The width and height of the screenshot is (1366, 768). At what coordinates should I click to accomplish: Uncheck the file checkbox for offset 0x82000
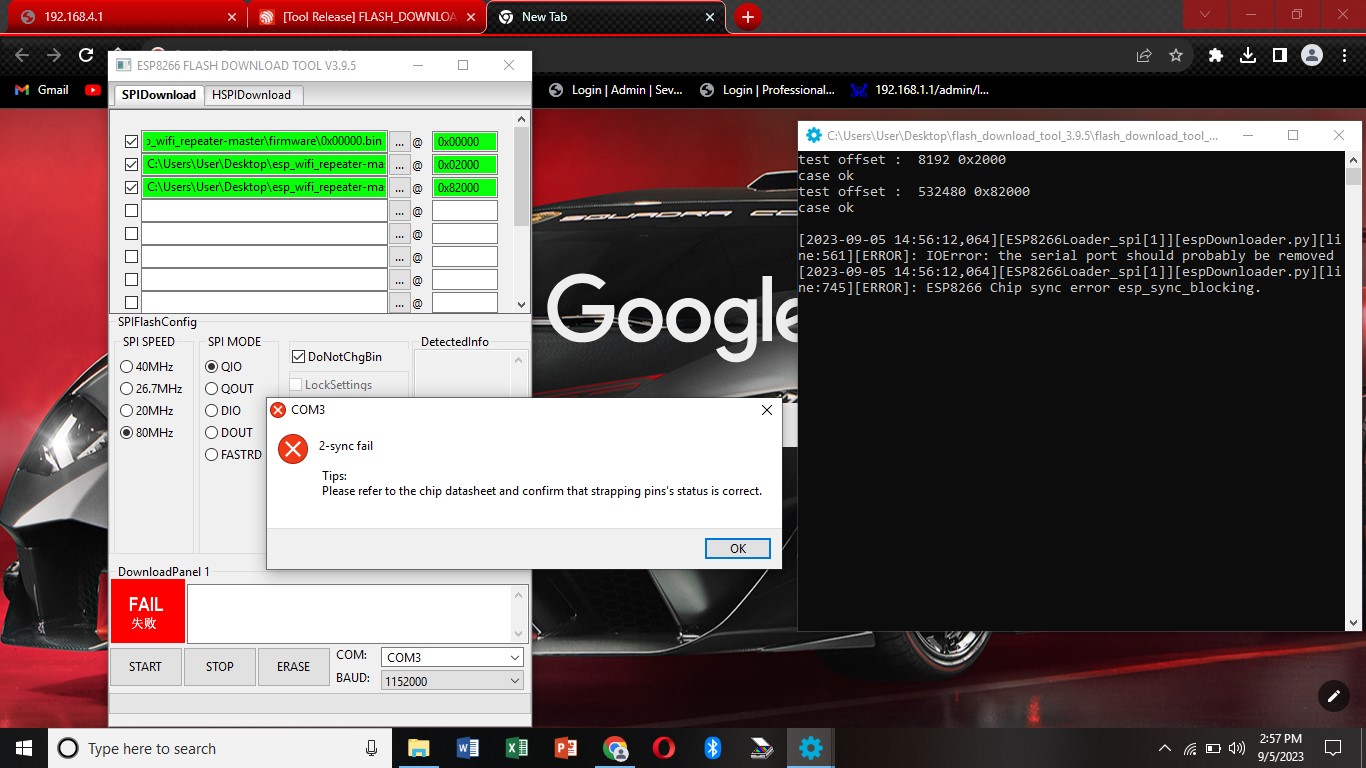pyautogui.click(x=131, y=188)
